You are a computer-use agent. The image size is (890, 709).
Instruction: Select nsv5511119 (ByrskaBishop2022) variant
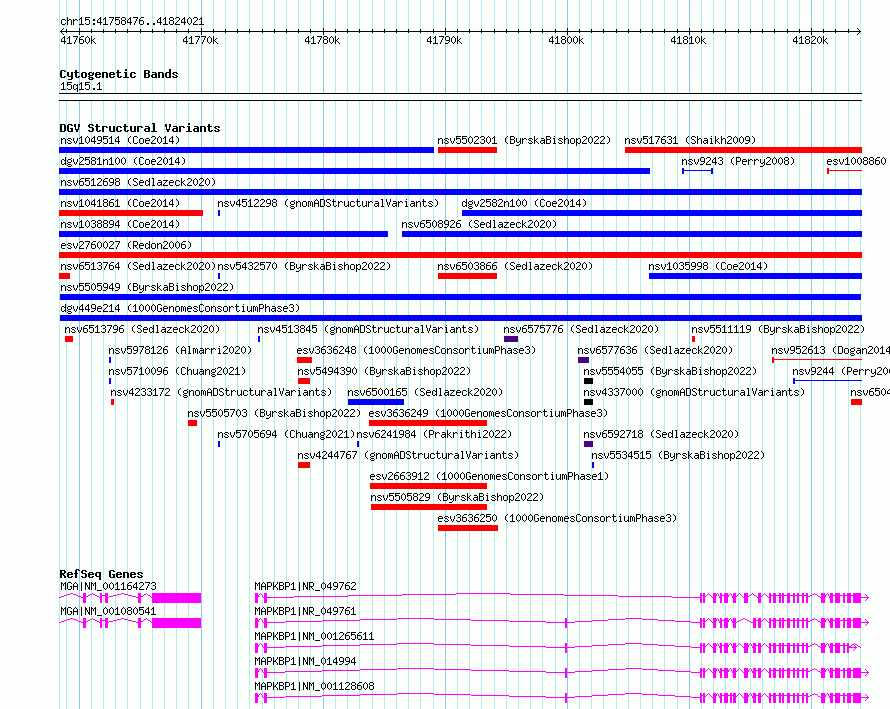tap(778, 329)
